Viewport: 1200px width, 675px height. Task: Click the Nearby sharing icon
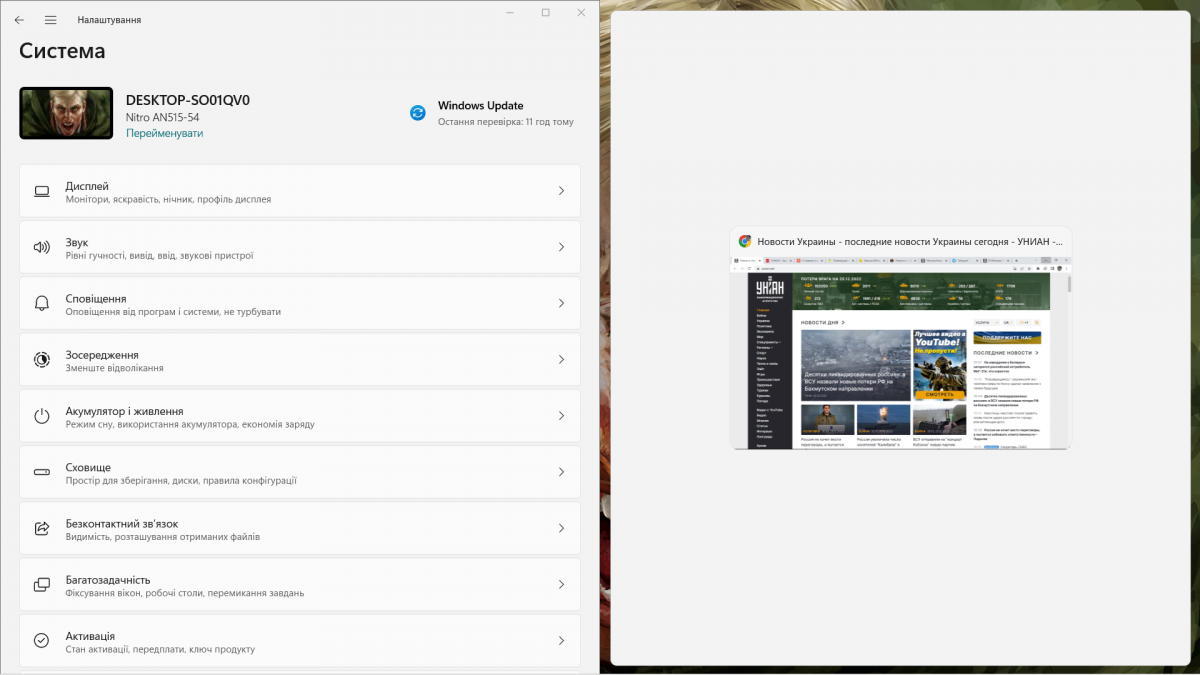point(42,528)
